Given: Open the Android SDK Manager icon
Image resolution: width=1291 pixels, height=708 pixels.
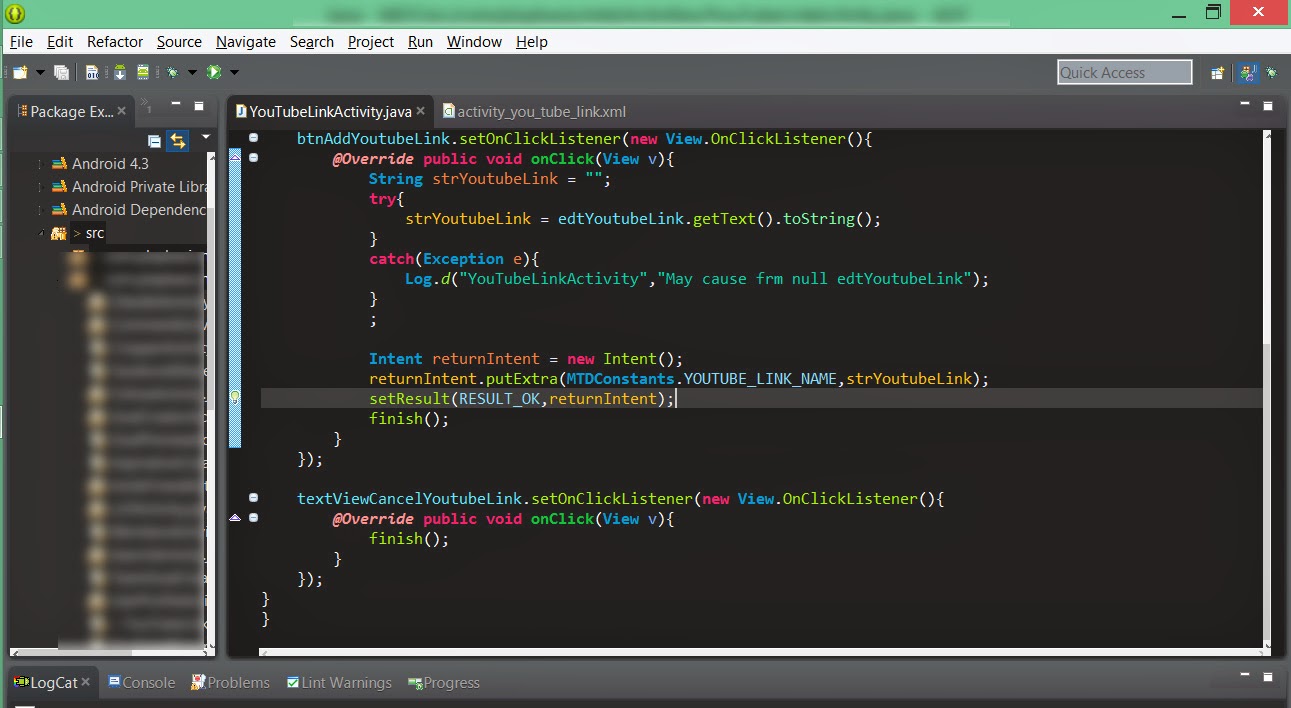Looking at the screenshot, I should (x=120, y=72).
